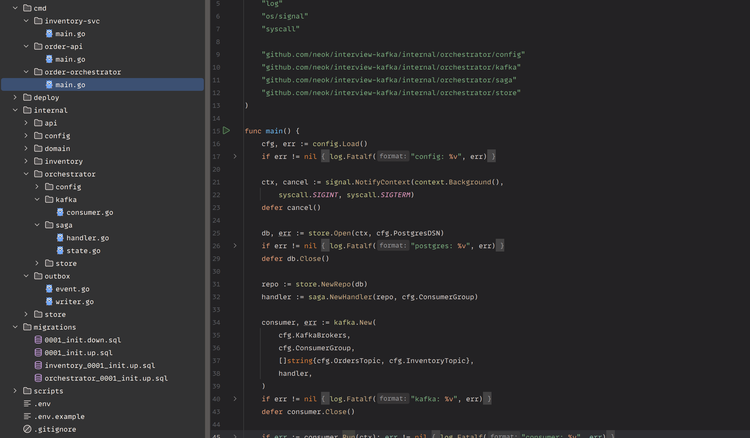Collapse the order-api folder chevron
Screen dimensions: 750x438
26,46
